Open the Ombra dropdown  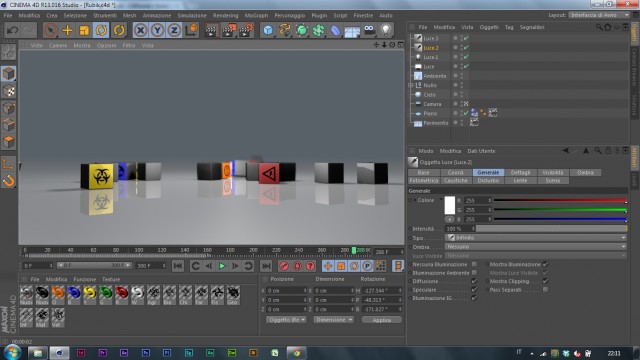point(536,247)
